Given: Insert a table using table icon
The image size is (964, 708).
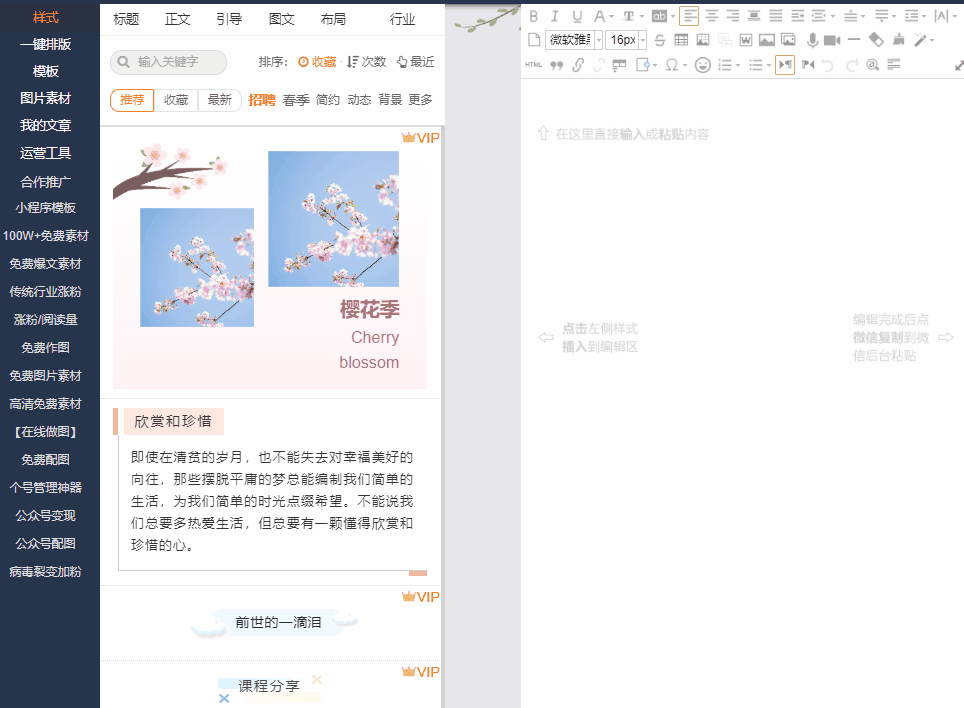Looking at the screenshot, I should (x=681, y=40).
